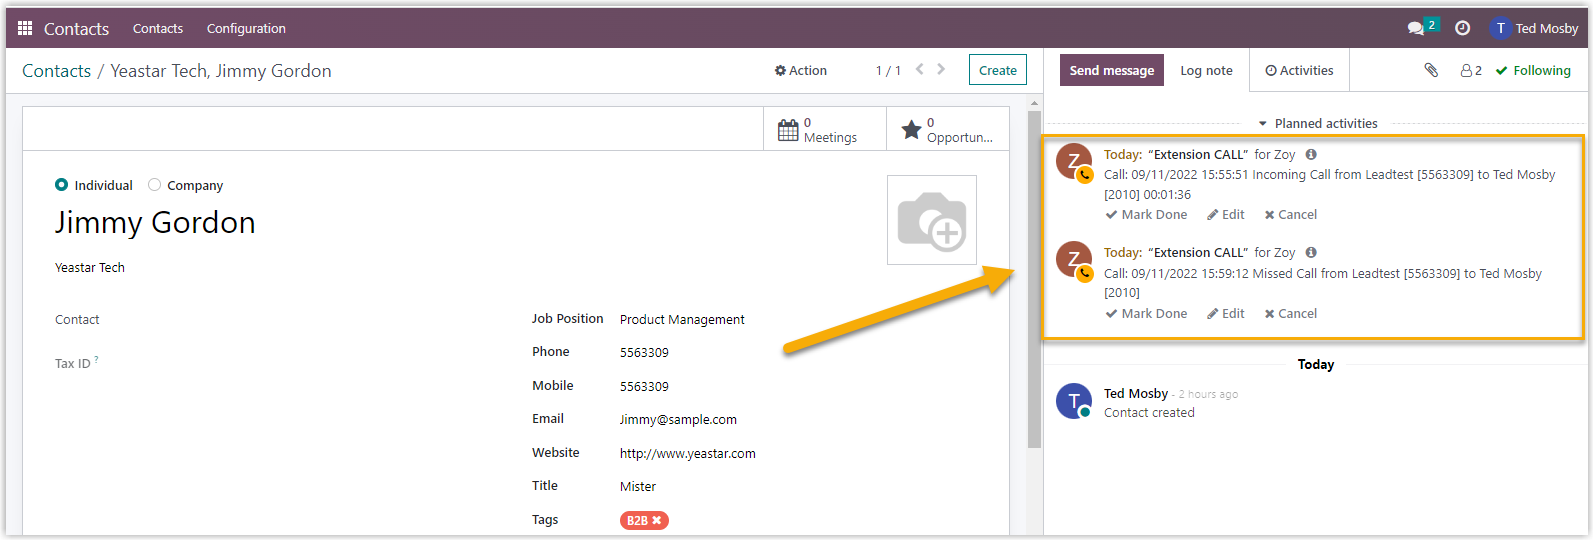Image resolution: width=1594 pixels, height=541 pixels.
Task: Open the Ted Mosby user menu
Action: click(1534, 28)
